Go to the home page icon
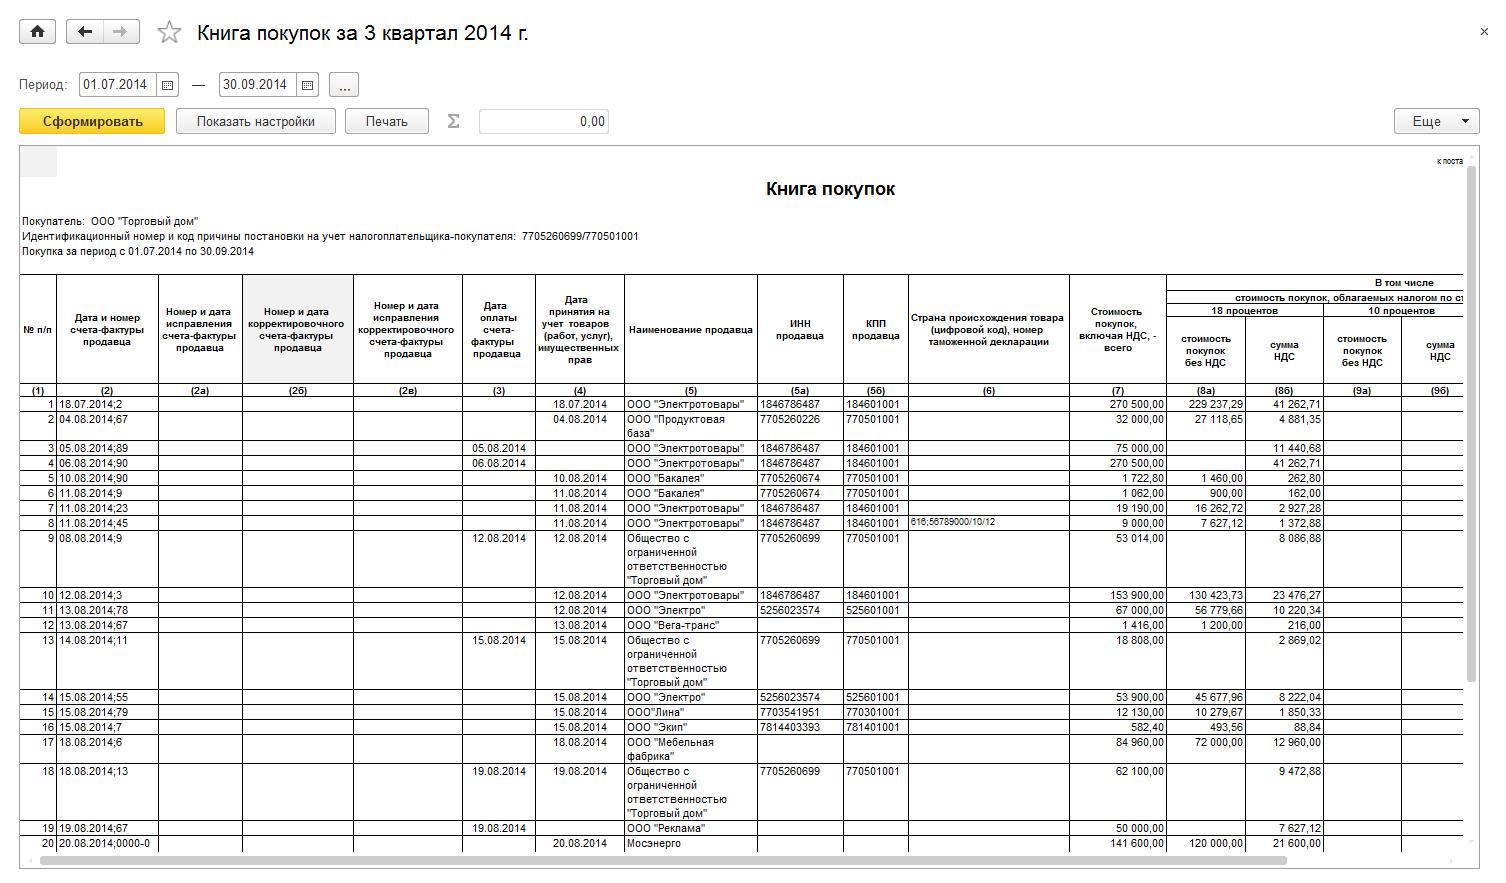This screenshot has width=1506, height=883. coord(37,32)
